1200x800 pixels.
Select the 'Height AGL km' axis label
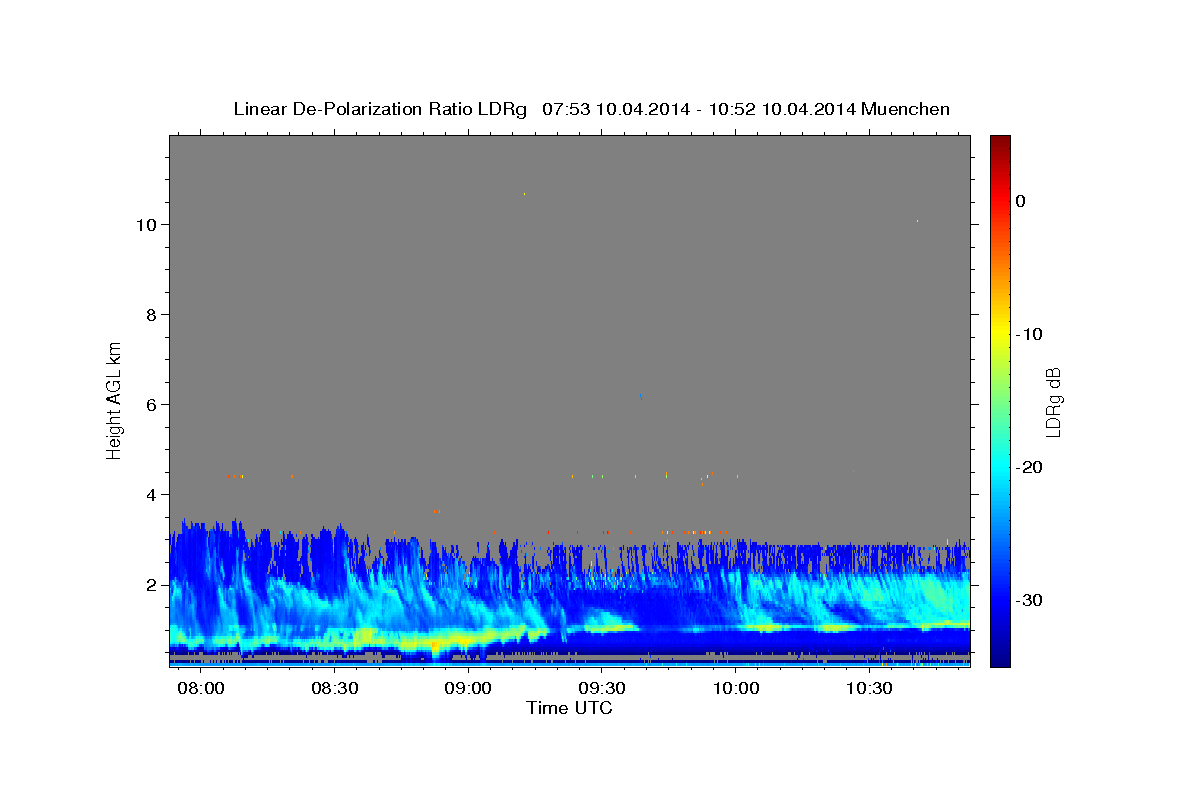[115, 399]
